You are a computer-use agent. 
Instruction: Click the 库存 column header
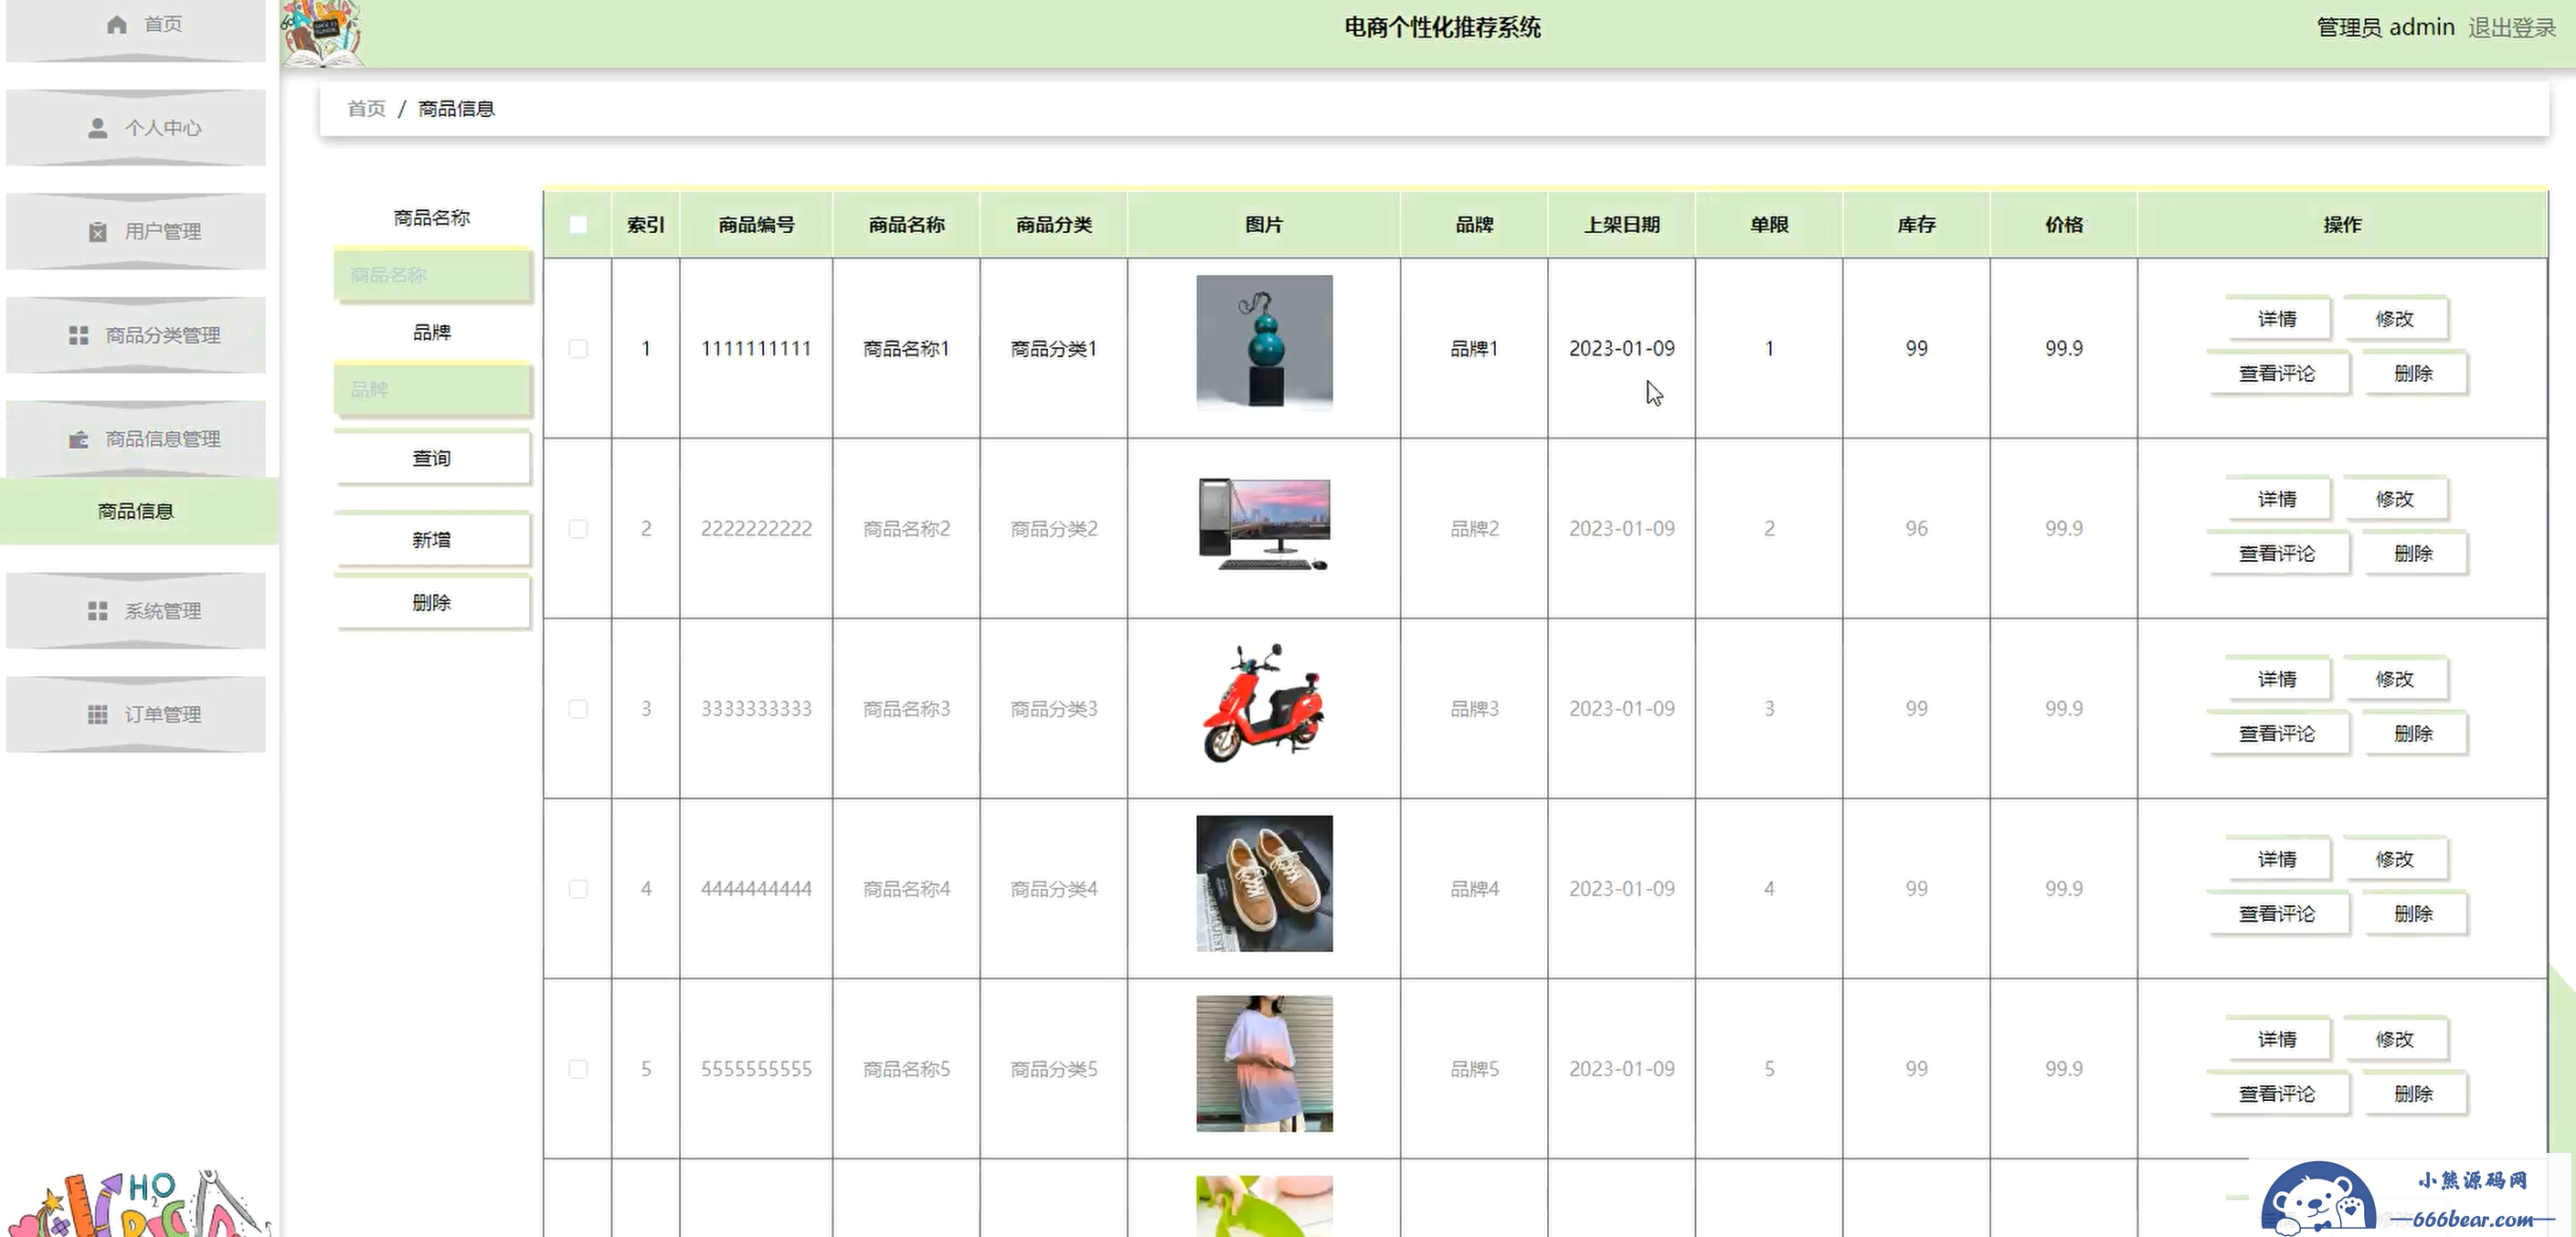tap(1917, 225)
